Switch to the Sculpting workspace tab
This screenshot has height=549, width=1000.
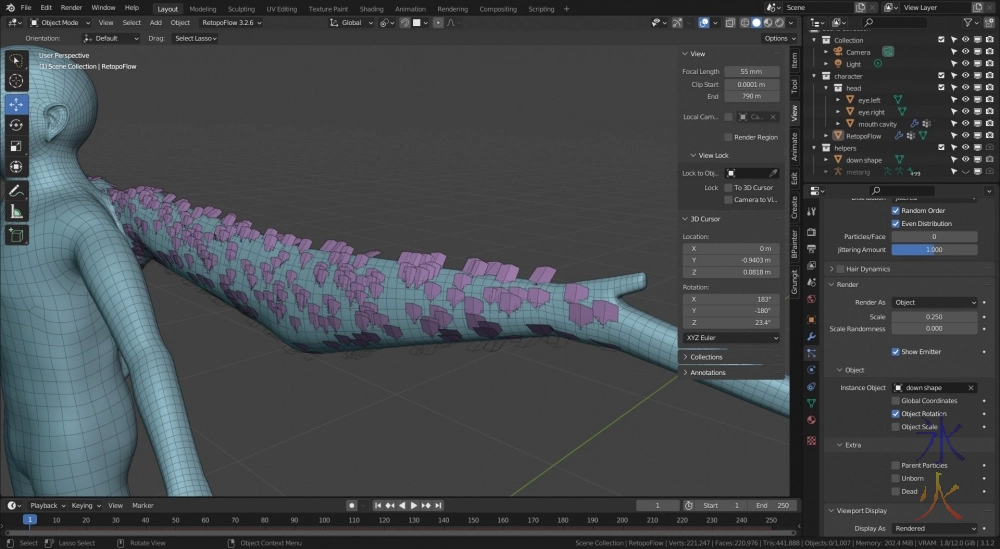[x=241, y=8]
